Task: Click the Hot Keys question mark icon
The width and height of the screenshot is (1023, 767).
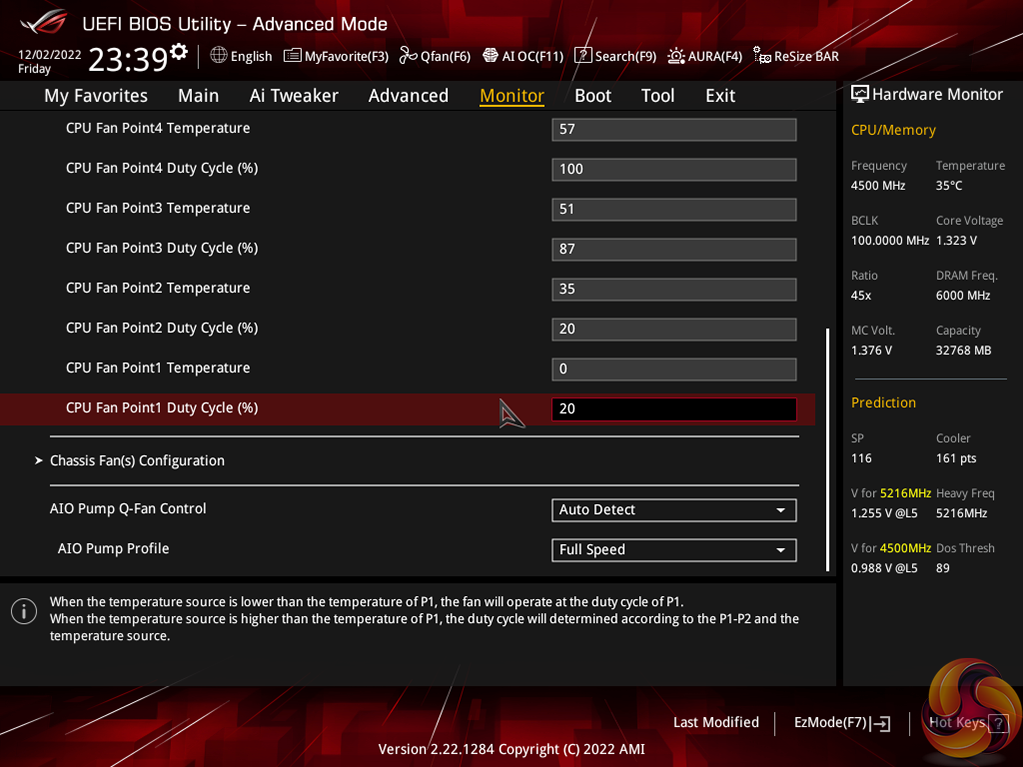Action: (998, 723)
